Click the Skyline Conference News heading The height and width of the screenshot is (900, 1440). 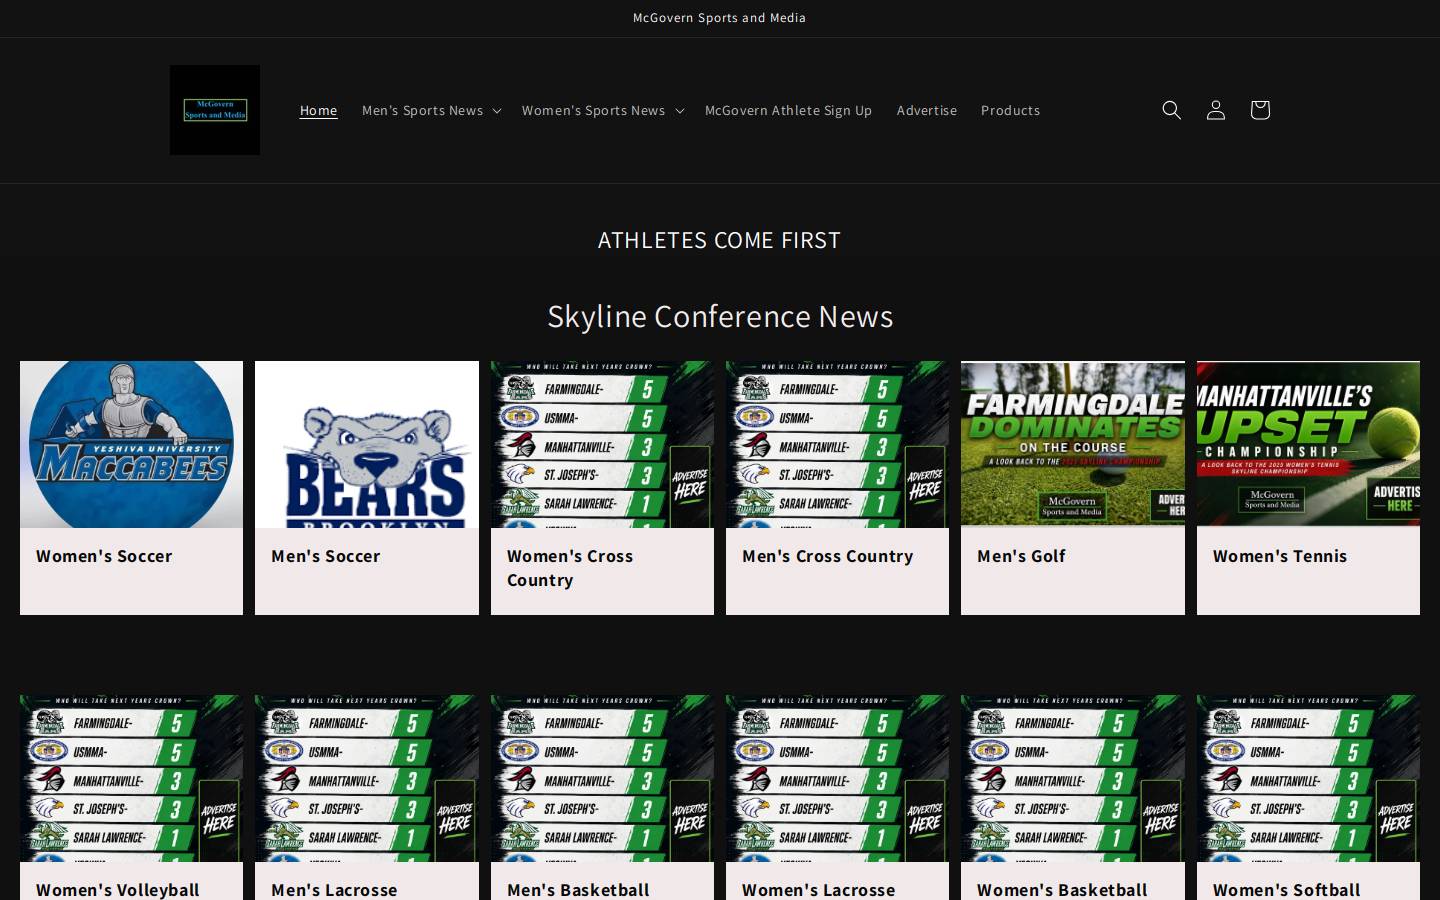coord(720,316)
